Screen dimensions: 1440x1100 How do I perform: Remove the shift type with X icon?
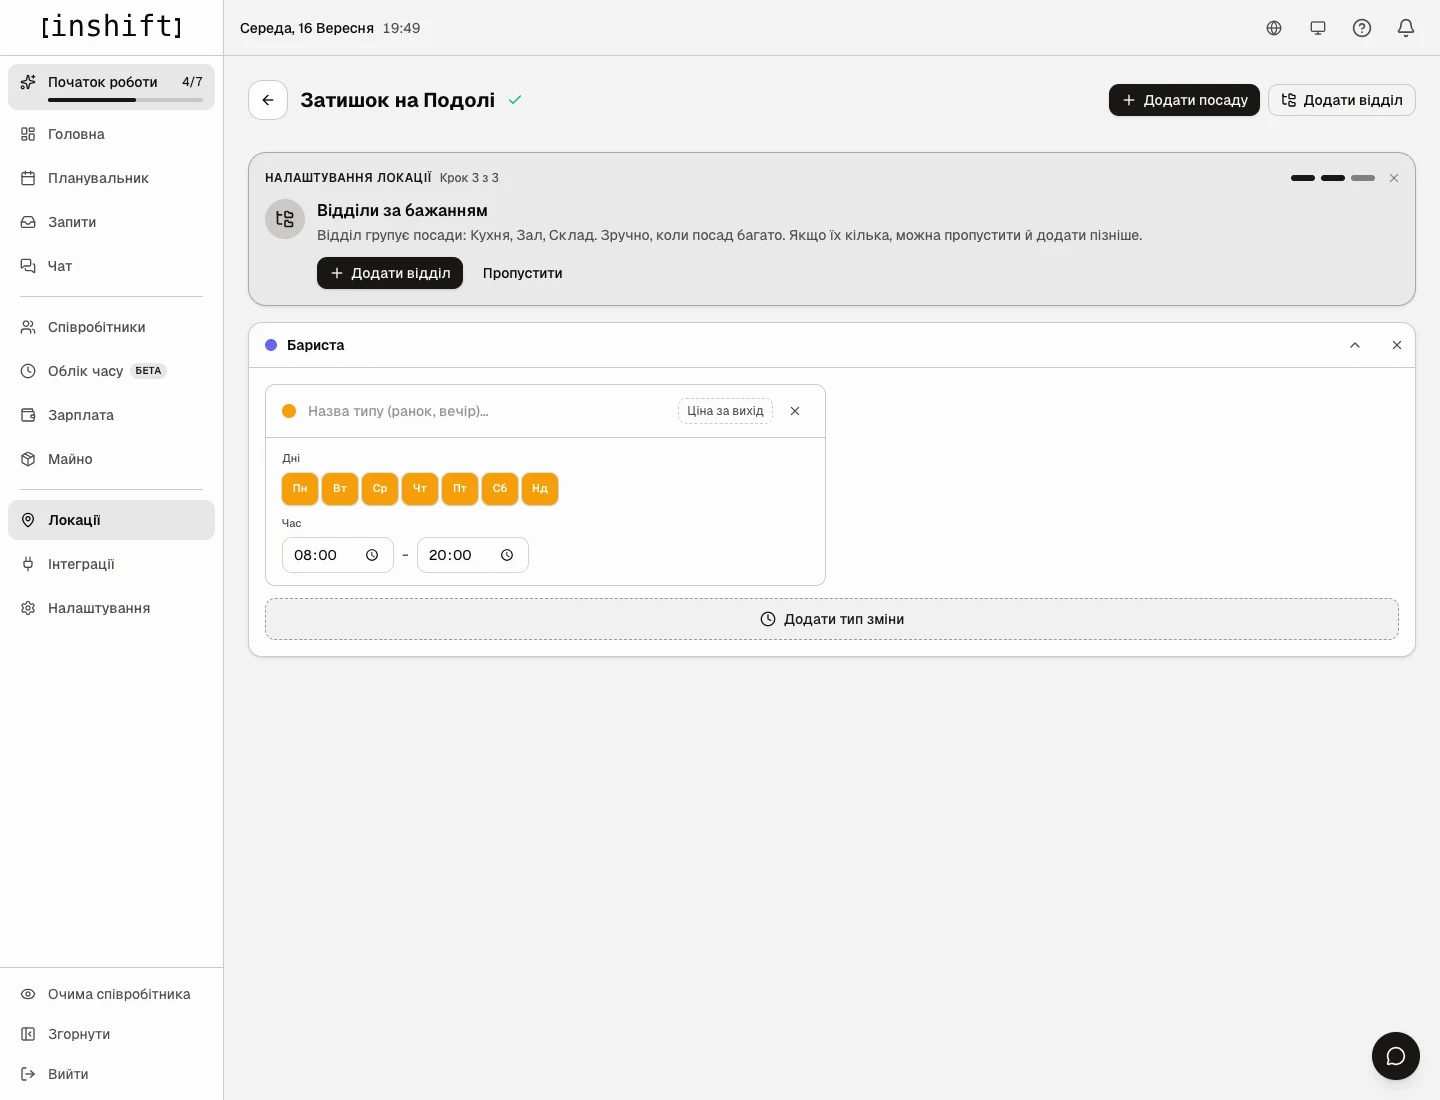pyautogui.click(x=795, y=411)
